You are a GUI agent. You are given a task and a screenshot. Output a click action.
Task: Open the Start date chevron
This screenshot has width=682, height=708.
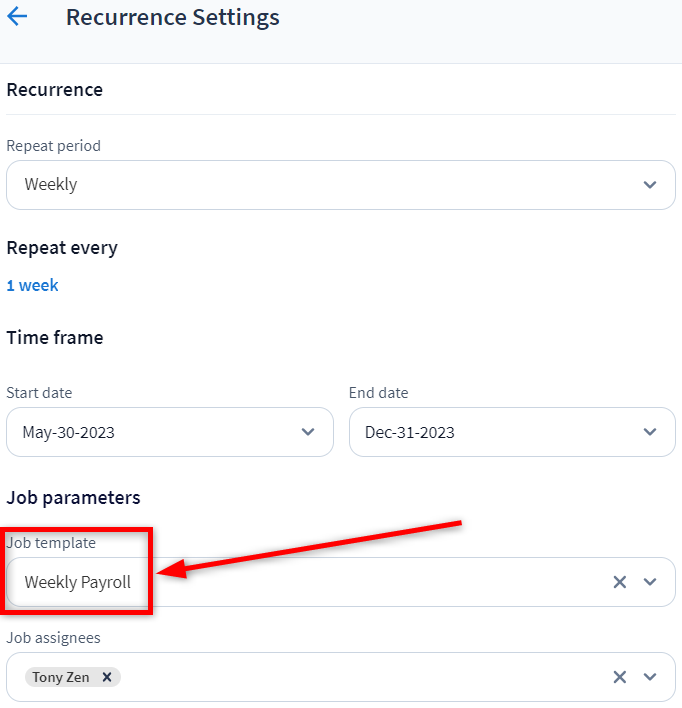[x=308, y=432]
